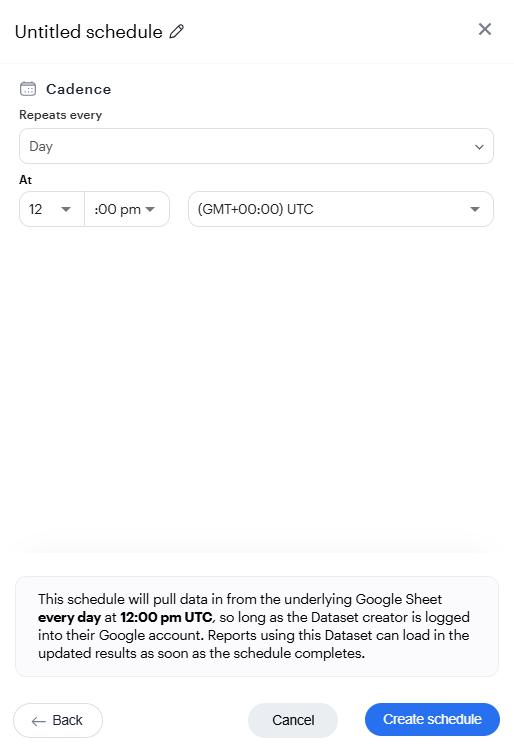514x748 pixels.
Task: Cancel the schedule creation
Action: 293,720
